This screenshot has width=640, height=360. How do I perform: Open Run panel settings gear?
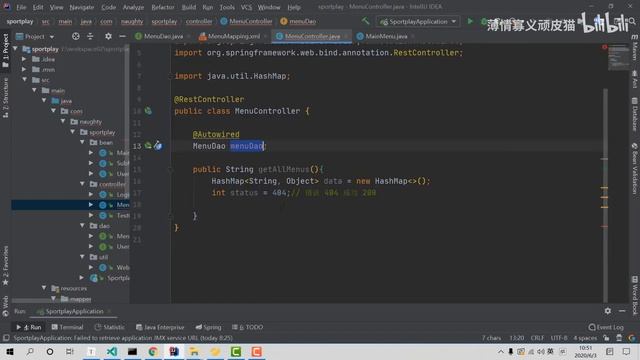(608, 311)
